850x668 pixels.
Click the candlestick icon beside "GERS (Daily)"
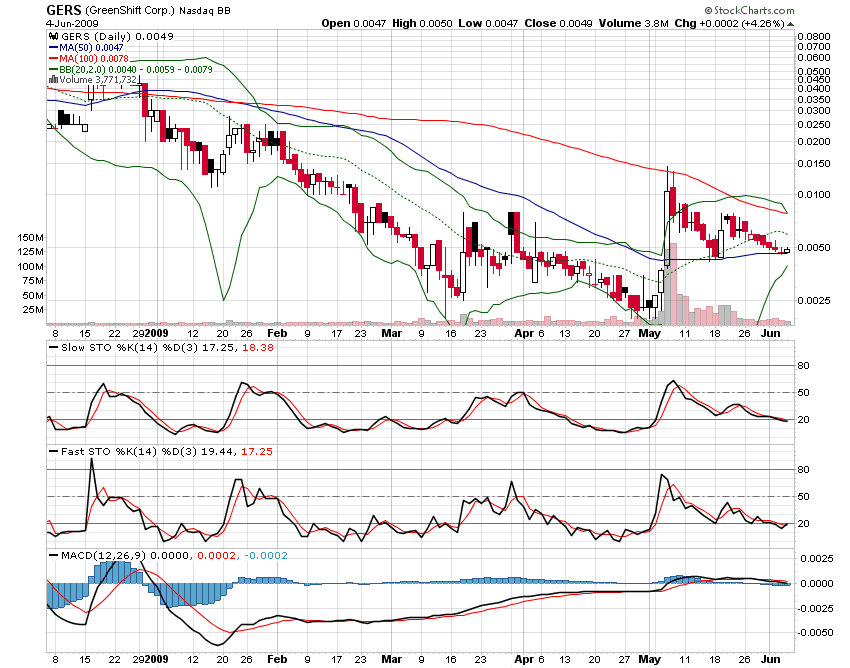tap(53, 36)
